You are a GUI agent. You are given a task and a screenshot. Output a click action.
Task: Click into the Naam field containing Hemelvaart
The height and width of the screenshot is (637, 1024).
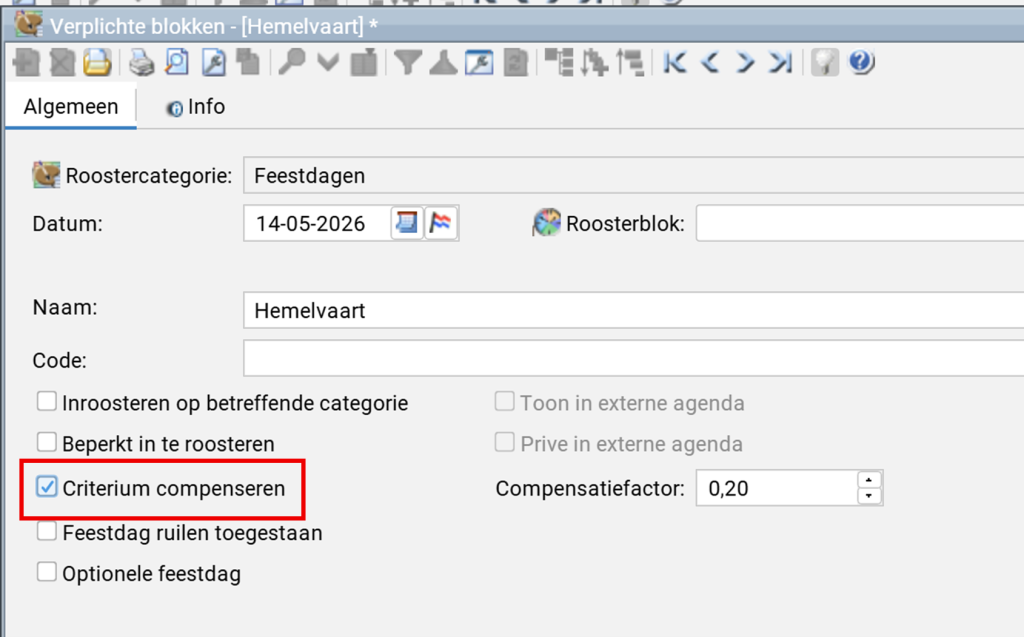[630, 310]
